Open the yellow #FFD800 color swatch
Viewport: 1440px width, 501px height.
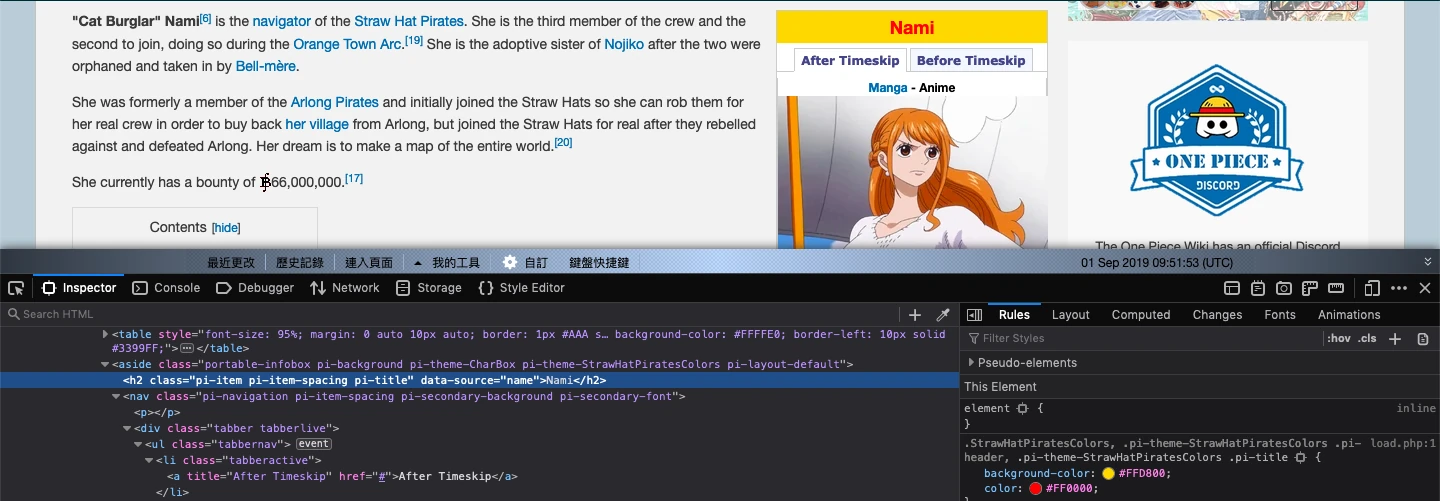point(1108,473)
